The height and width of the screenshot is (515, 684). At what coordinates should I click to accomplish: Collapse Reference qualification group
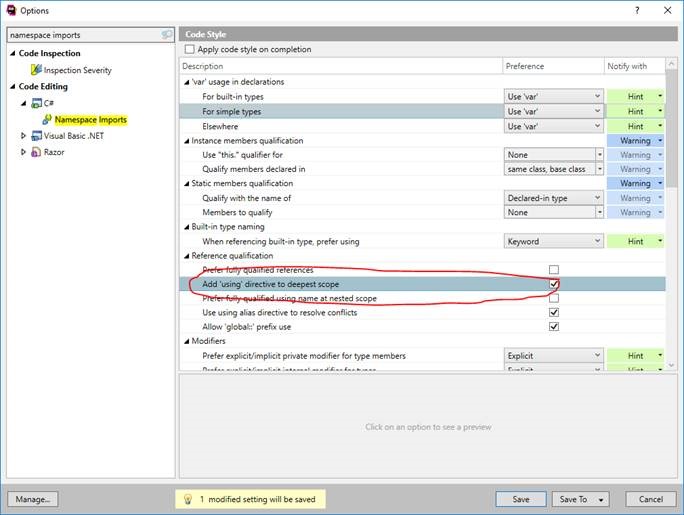click(187, 256)
